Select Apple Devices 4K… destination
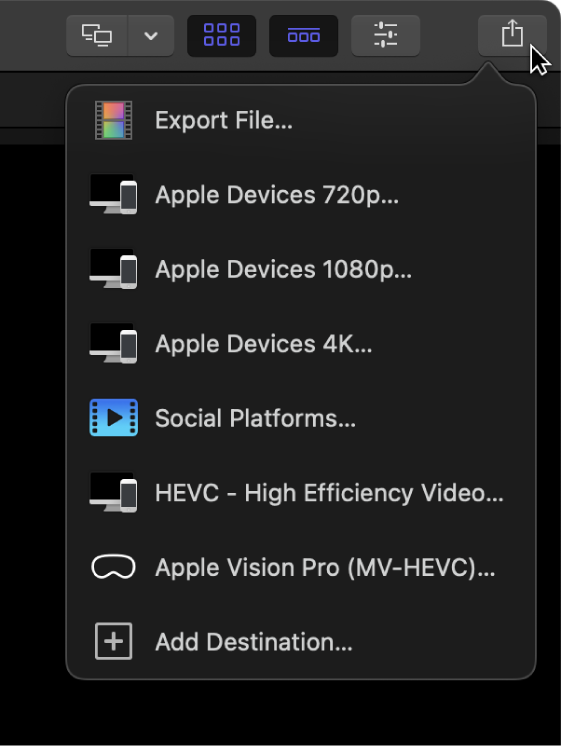Viewport: 562px width, 748px height. click(x=301, y=343)
